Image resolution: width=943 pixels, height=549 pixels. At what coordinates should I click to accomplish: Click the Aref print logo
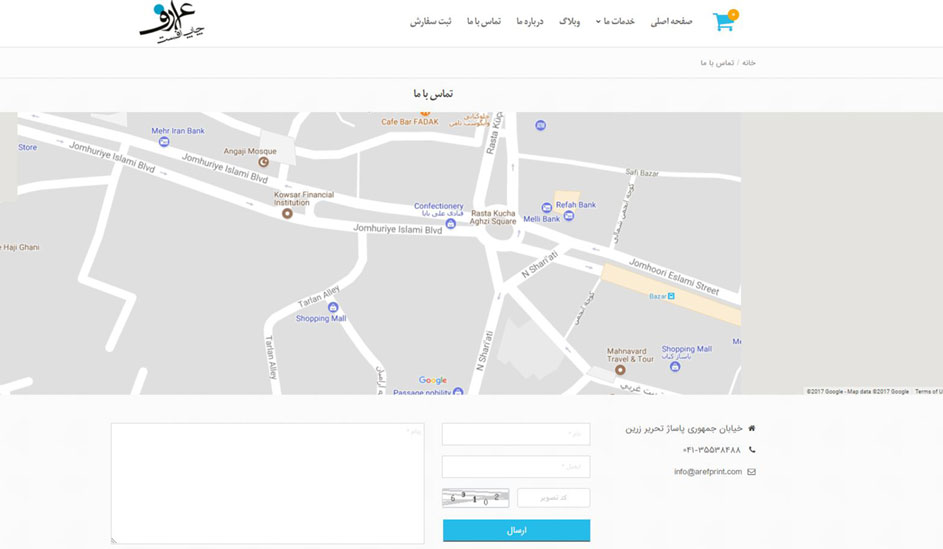pyautogui.click(x=171, y=23)
